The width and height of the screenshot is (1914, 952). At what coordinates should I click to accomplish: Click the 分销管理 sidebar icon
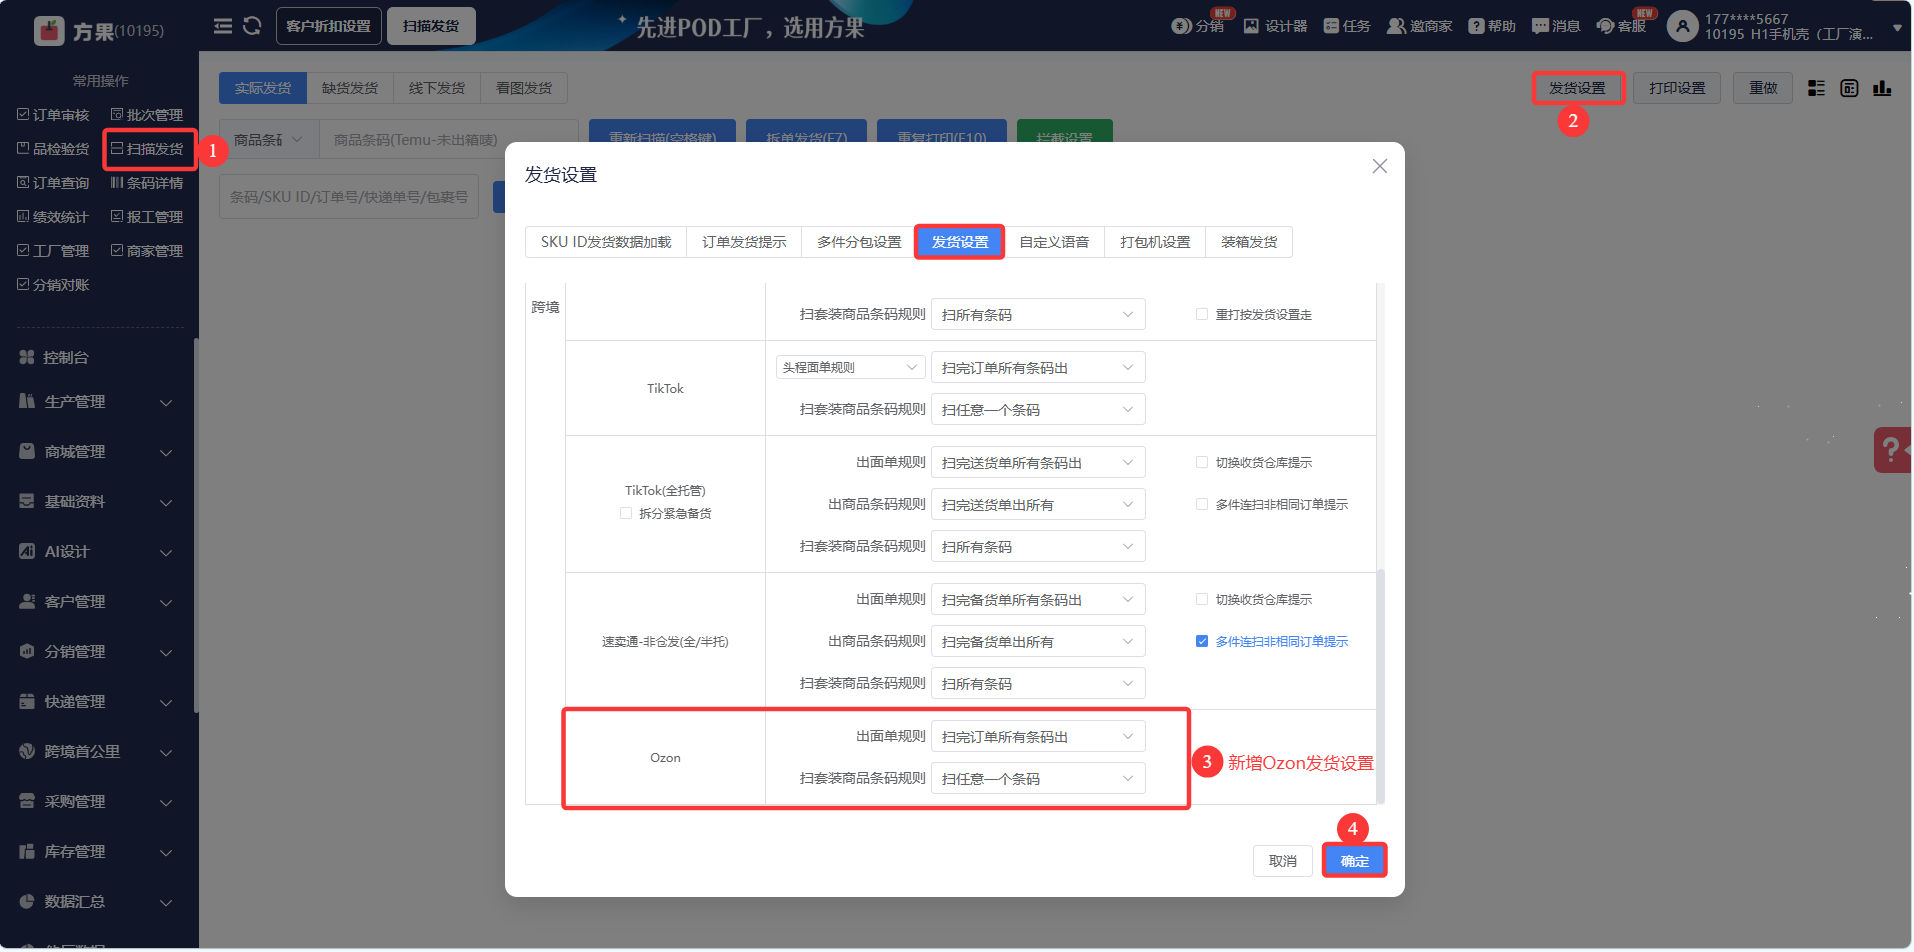[27, 651]
